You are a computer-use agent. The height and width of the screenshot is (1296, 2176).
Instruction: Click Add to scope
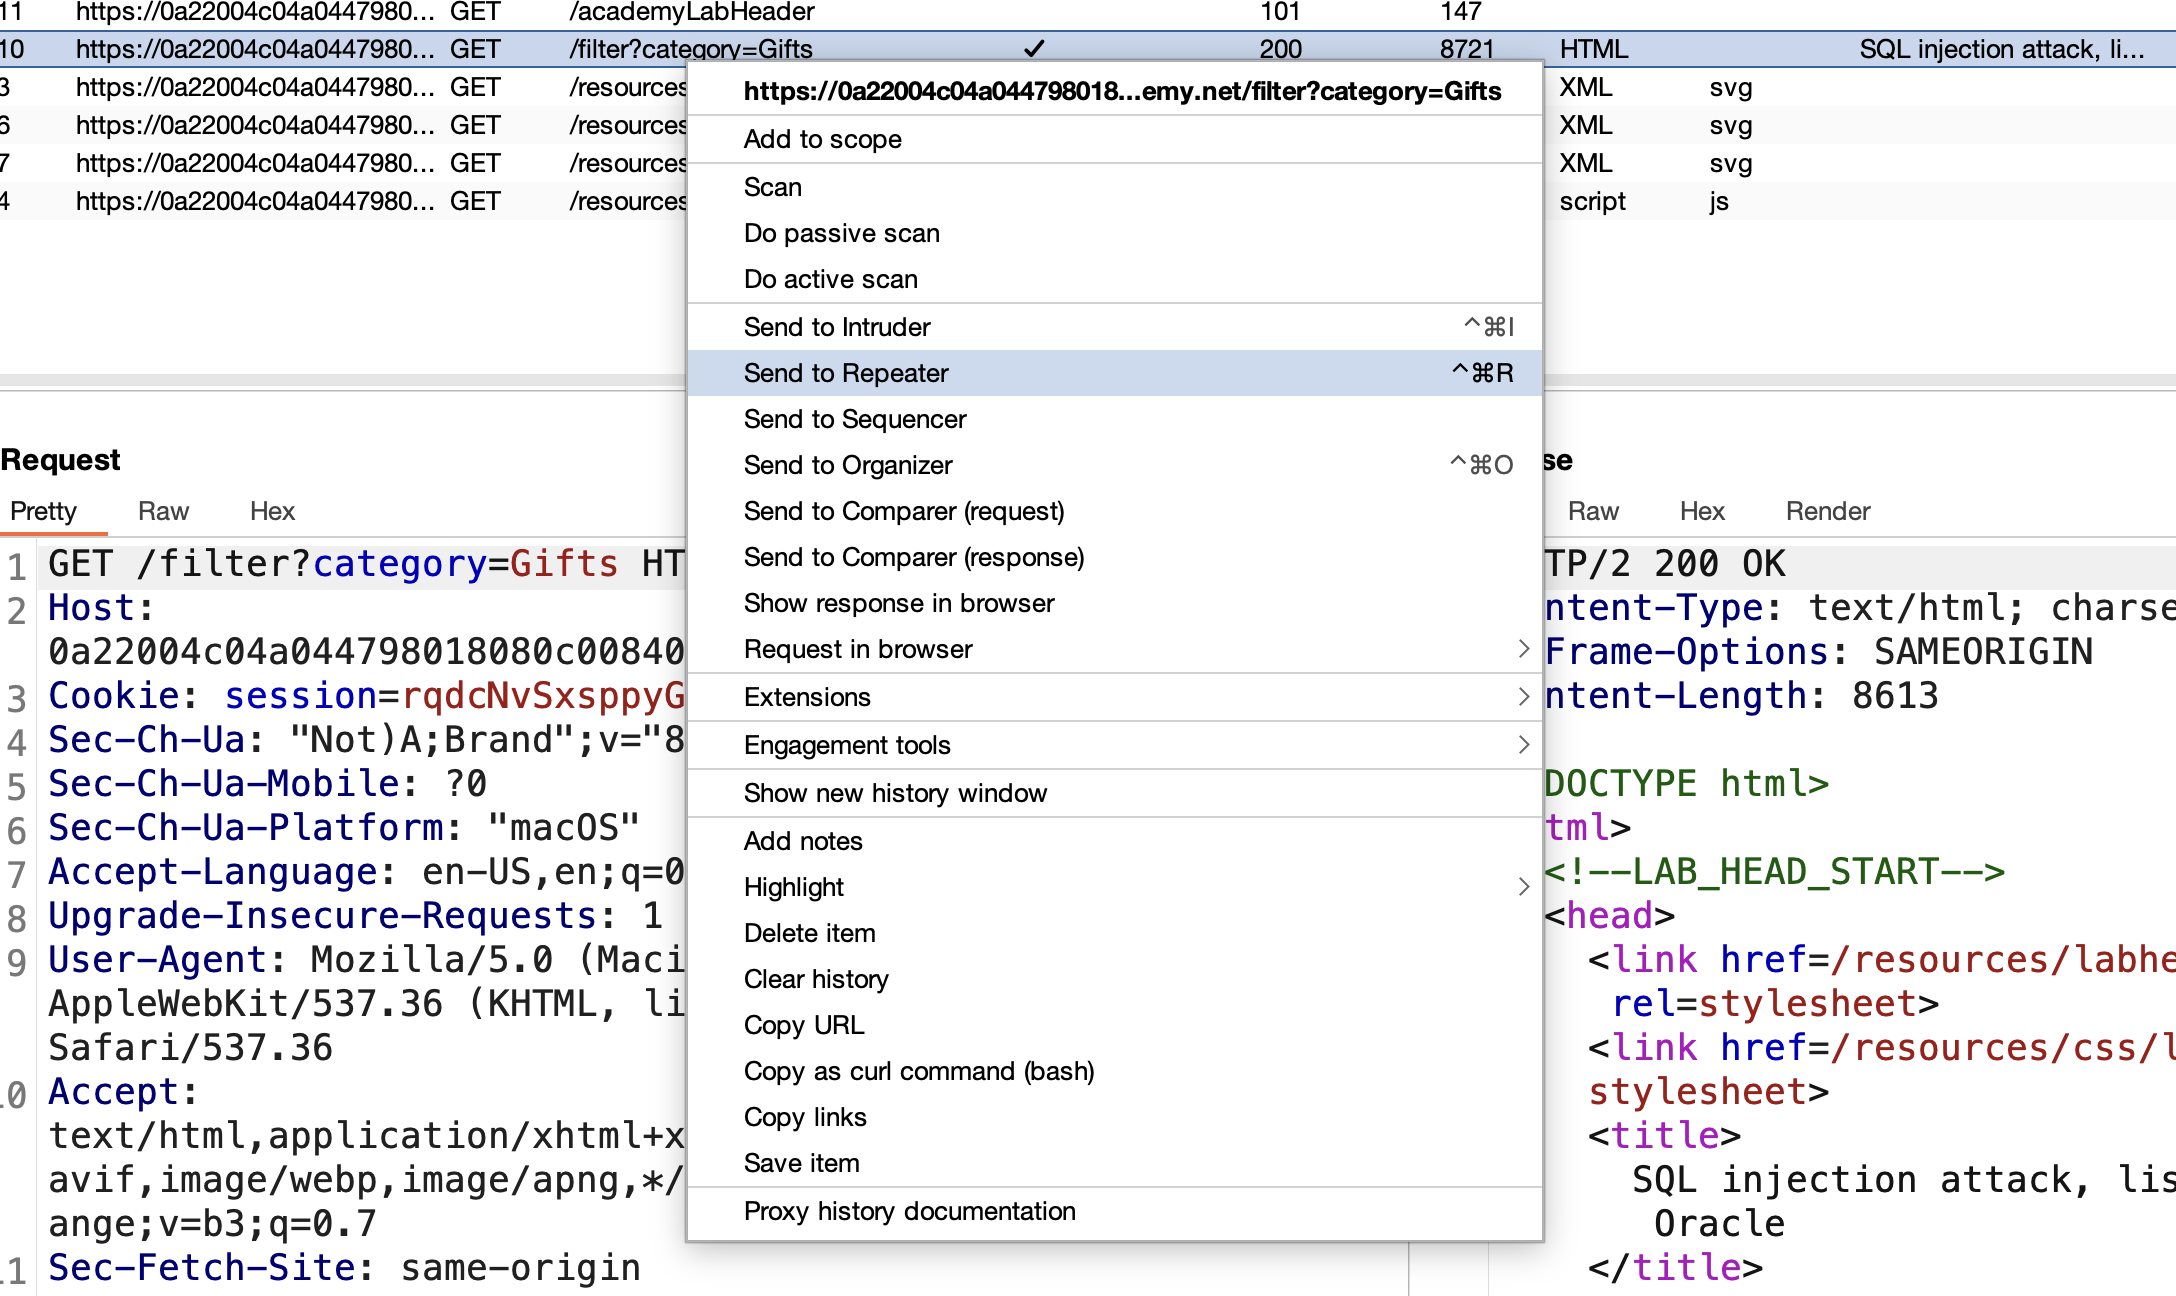pos(1115,139)
